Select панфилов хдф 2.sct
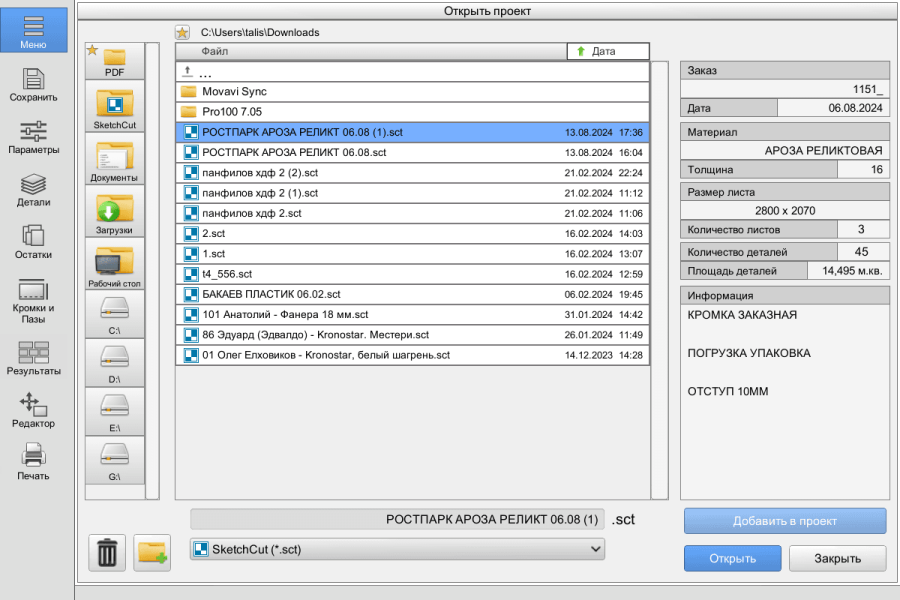The width and height of the screenshot is (900, 600). (413, 214)
